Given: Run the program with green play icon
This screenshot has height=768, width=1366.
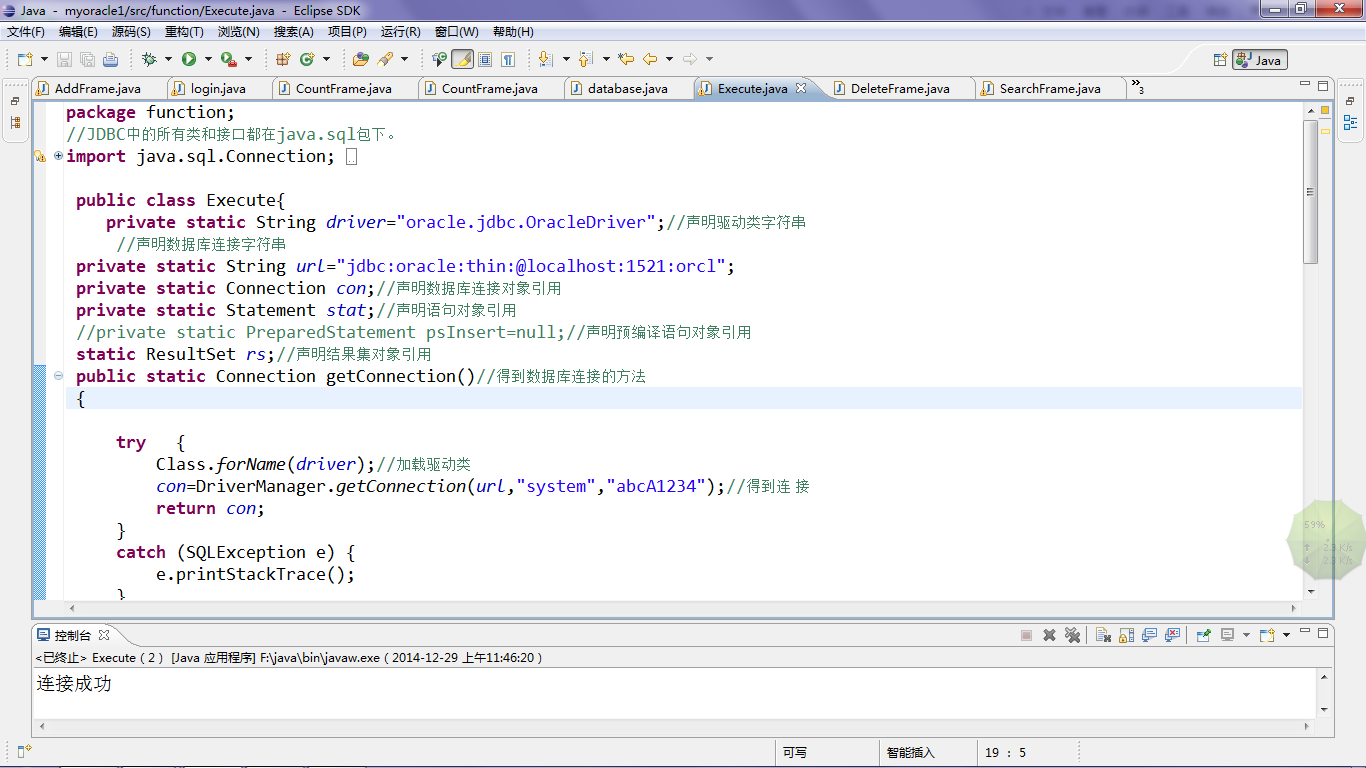Looking at the screenshot, I should pos(189,59).
